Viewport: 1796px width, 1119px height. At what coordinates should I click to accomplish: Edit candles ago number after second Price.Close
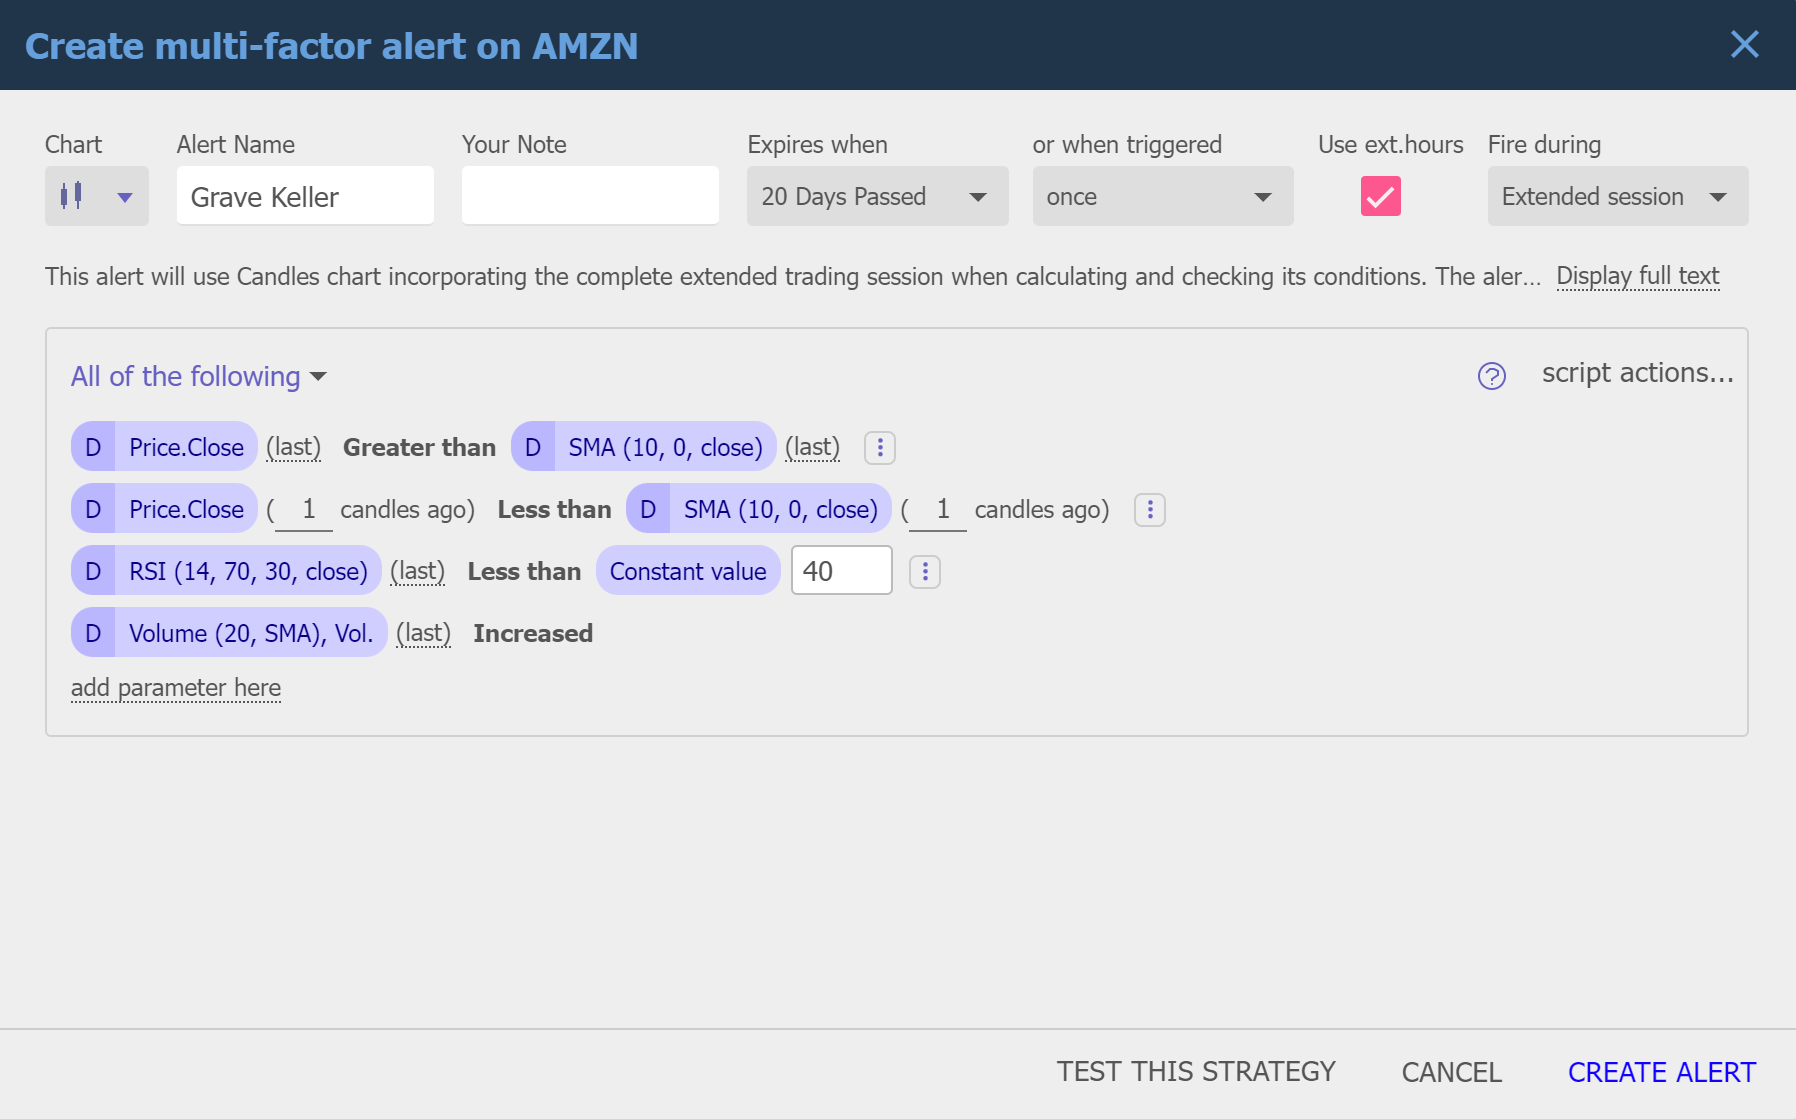304,510
